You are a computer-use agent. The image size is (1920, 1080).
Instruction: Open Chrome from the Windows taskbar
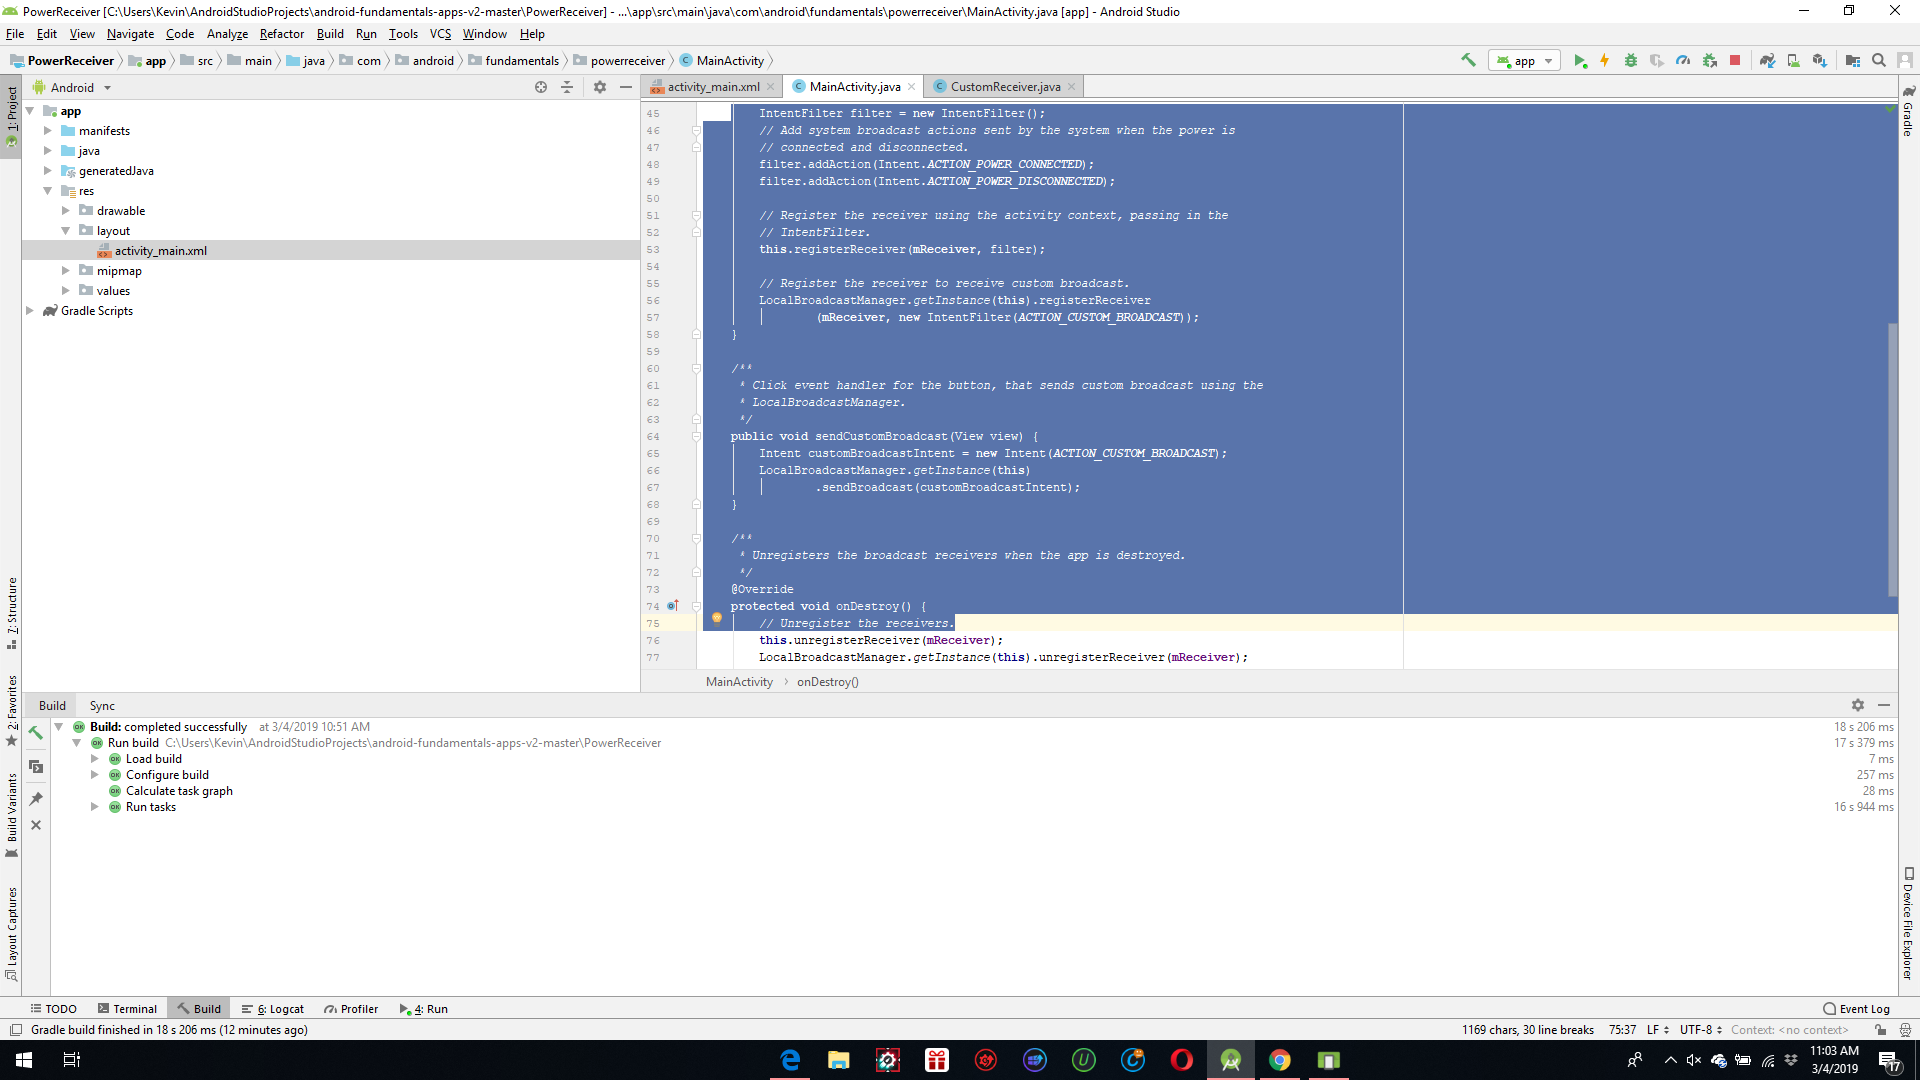click(x=1280, y=1060)
